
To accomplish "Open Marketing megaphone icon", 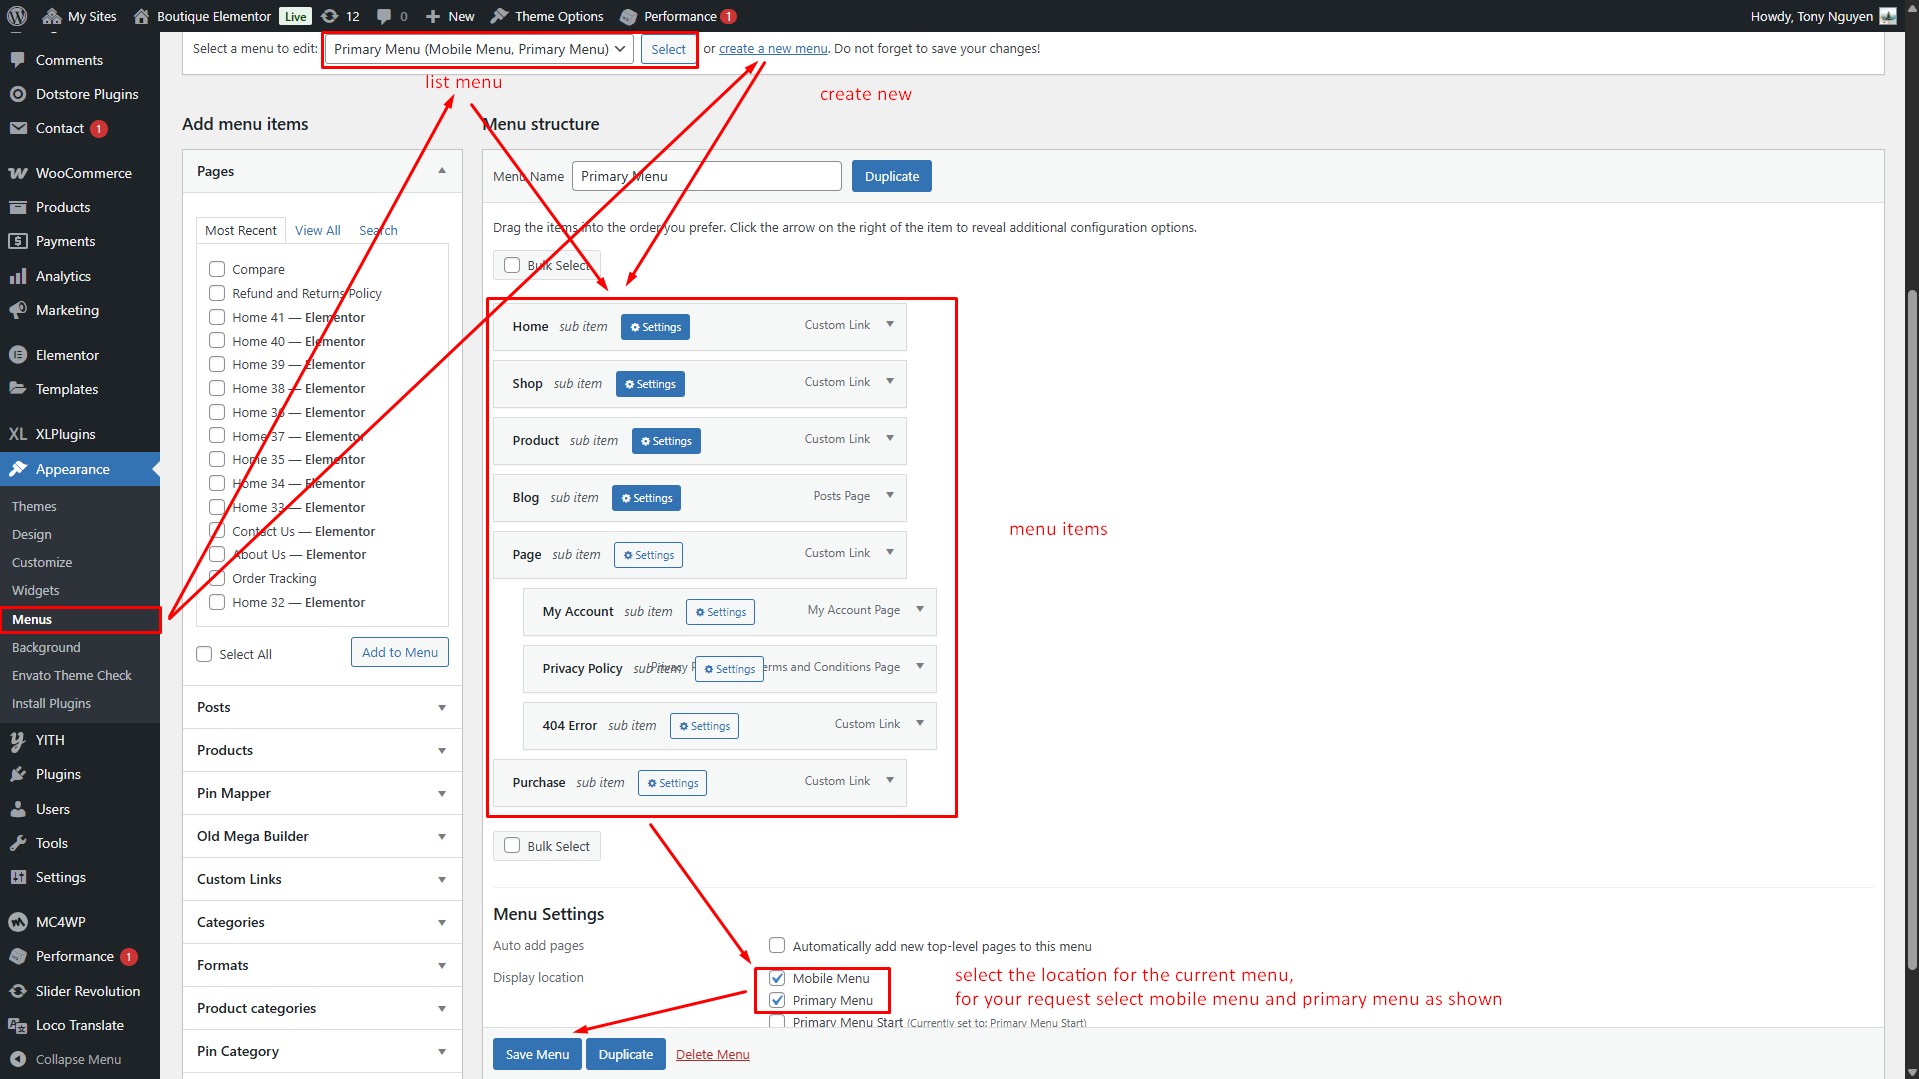I will pyautogui.click(x=18, y=310).
